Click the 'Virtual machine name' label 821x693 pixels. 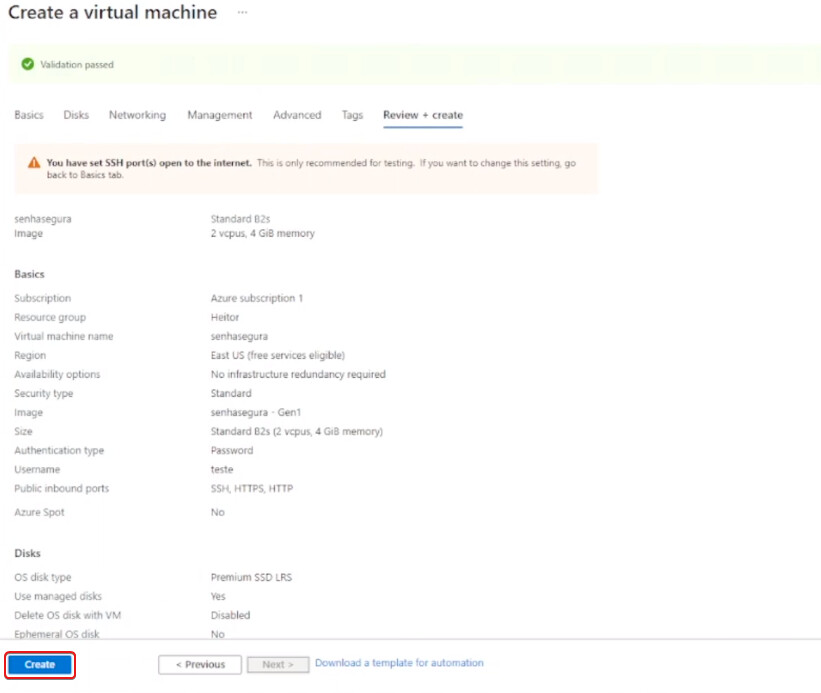tap(63, 336)
